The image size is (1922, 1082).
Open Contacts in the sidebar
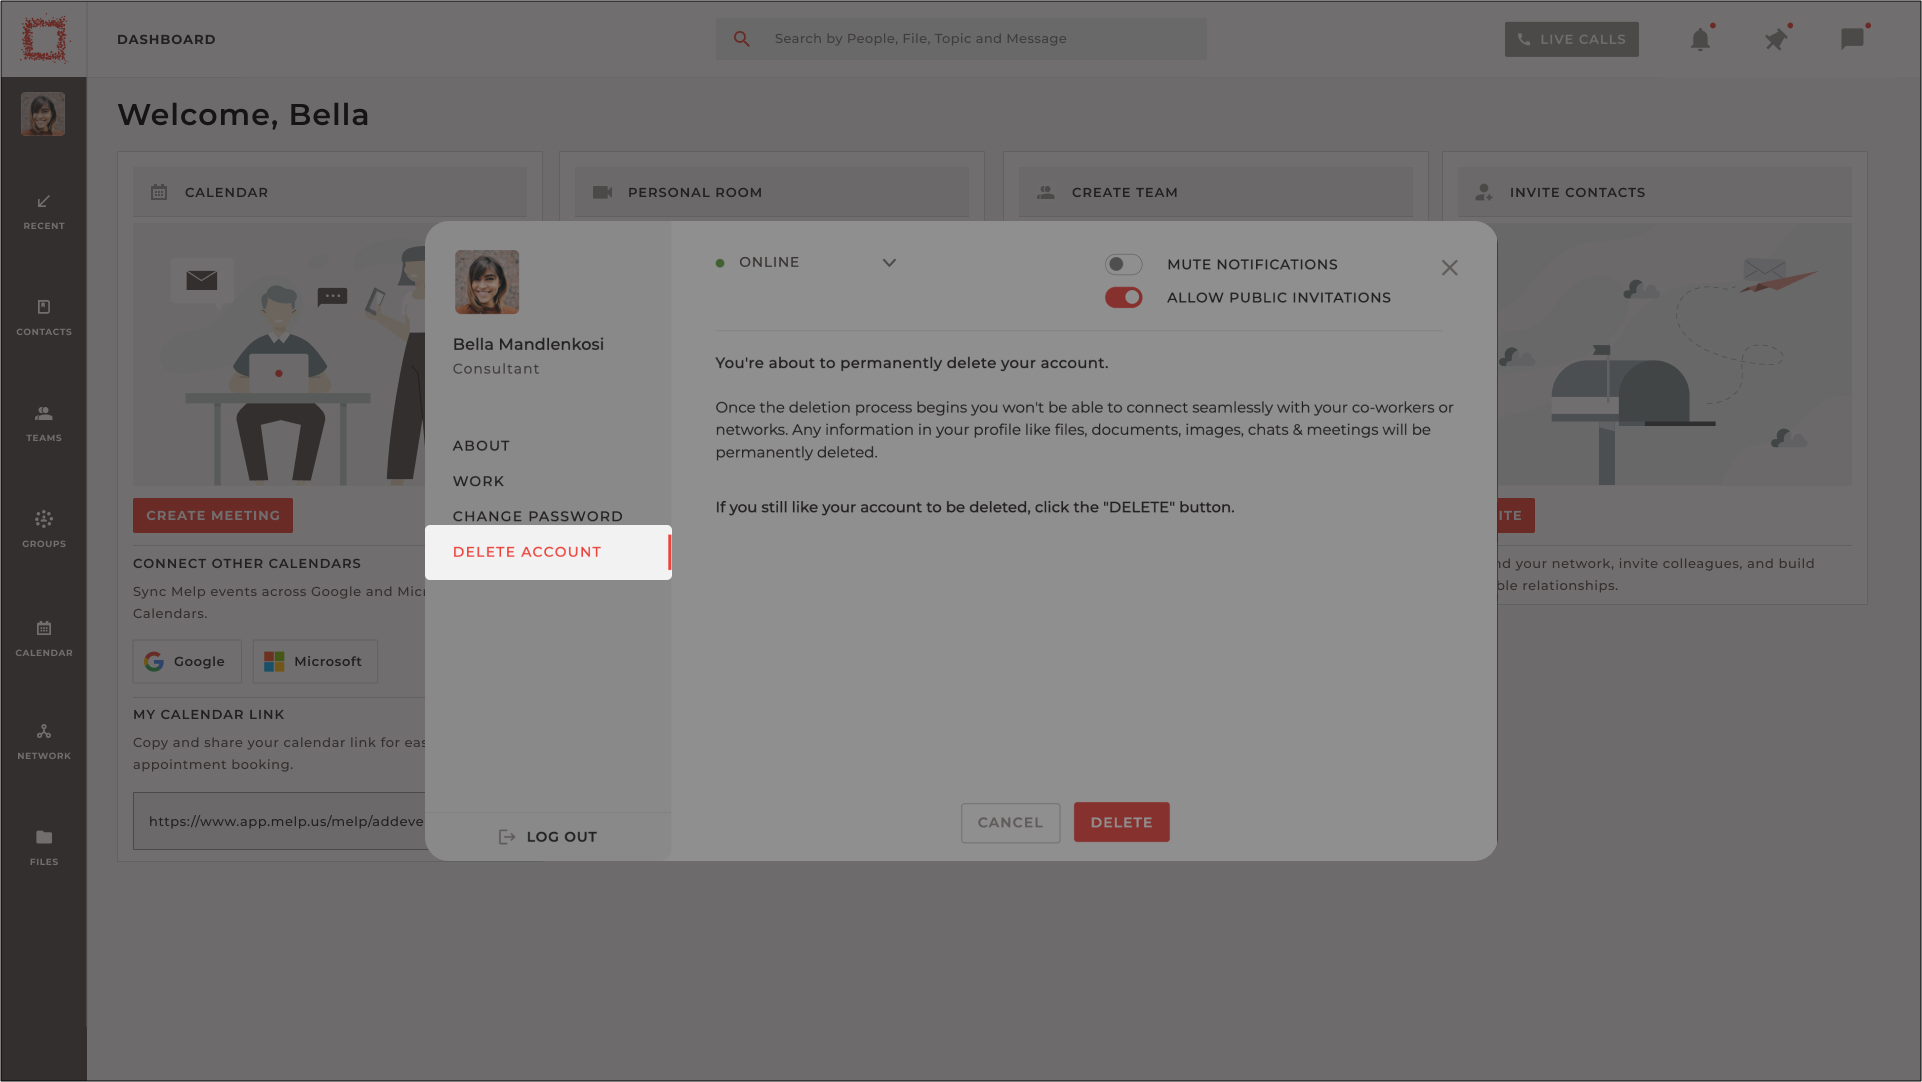coord(44,318)
